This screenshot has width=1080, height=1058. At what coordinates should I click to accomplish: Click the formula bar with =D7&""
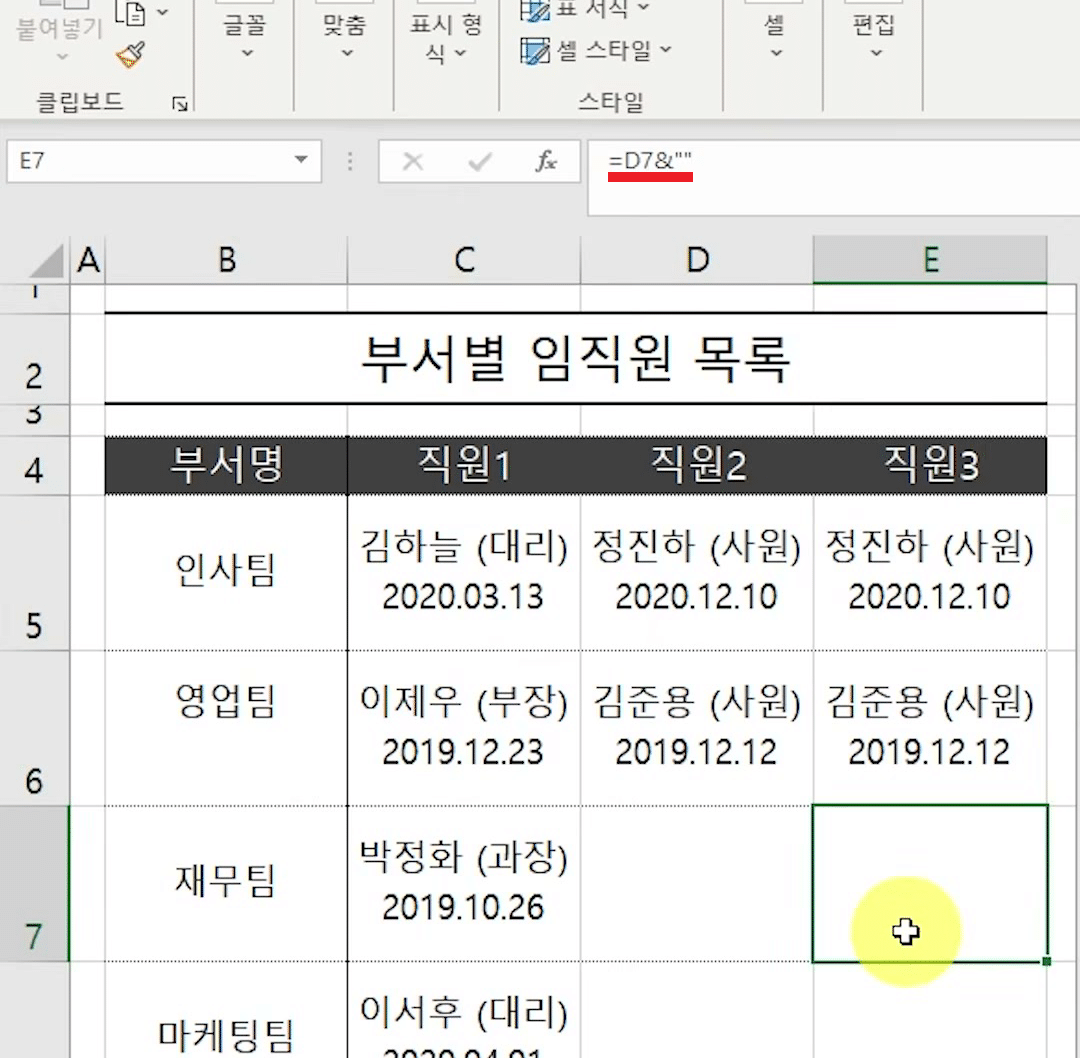[833, 178]
